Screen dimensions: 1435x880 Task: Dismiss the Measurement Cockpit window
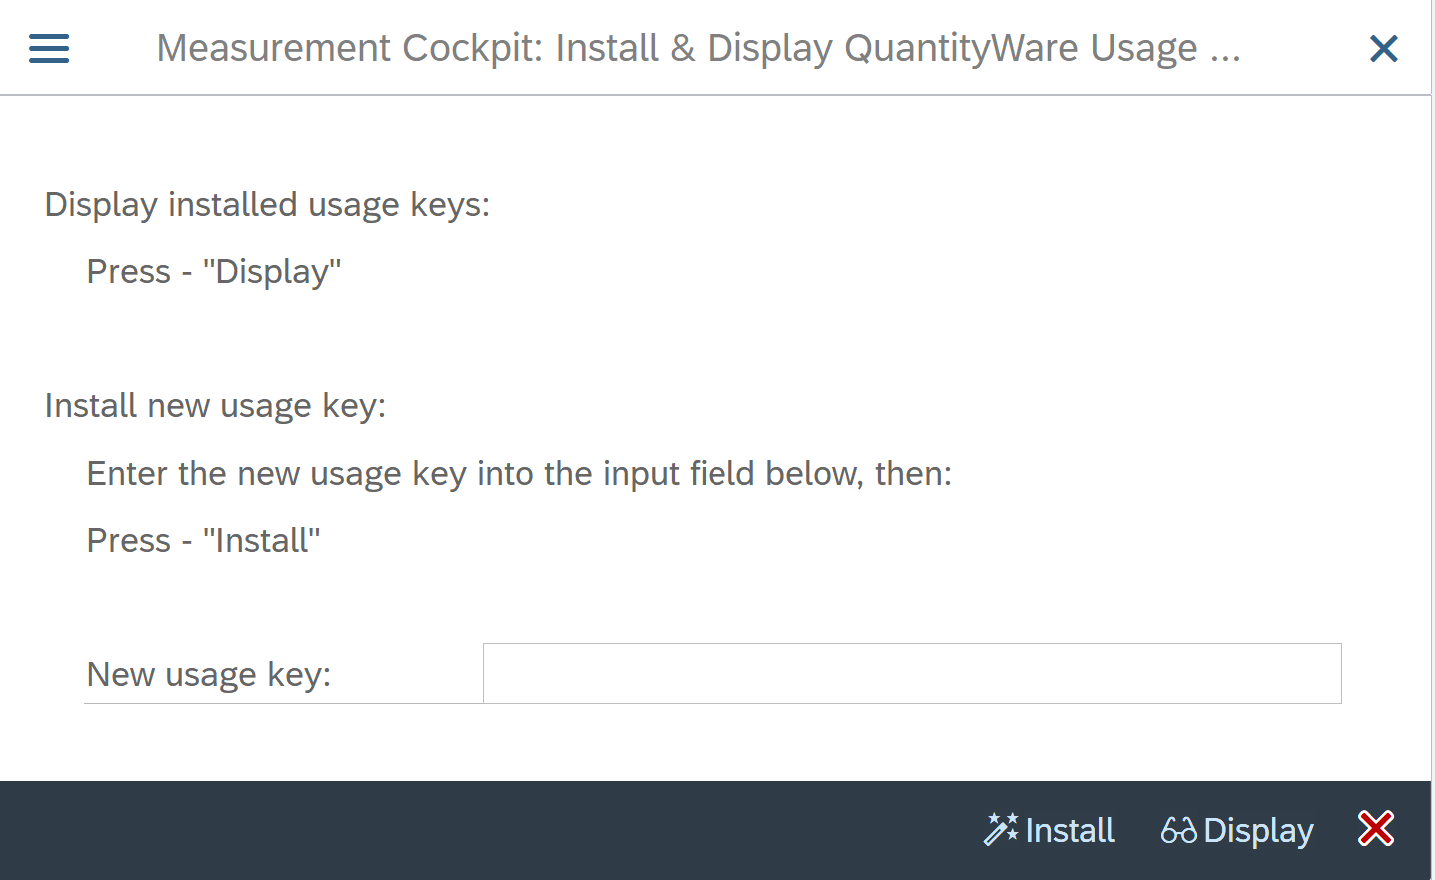point(1383,47)
